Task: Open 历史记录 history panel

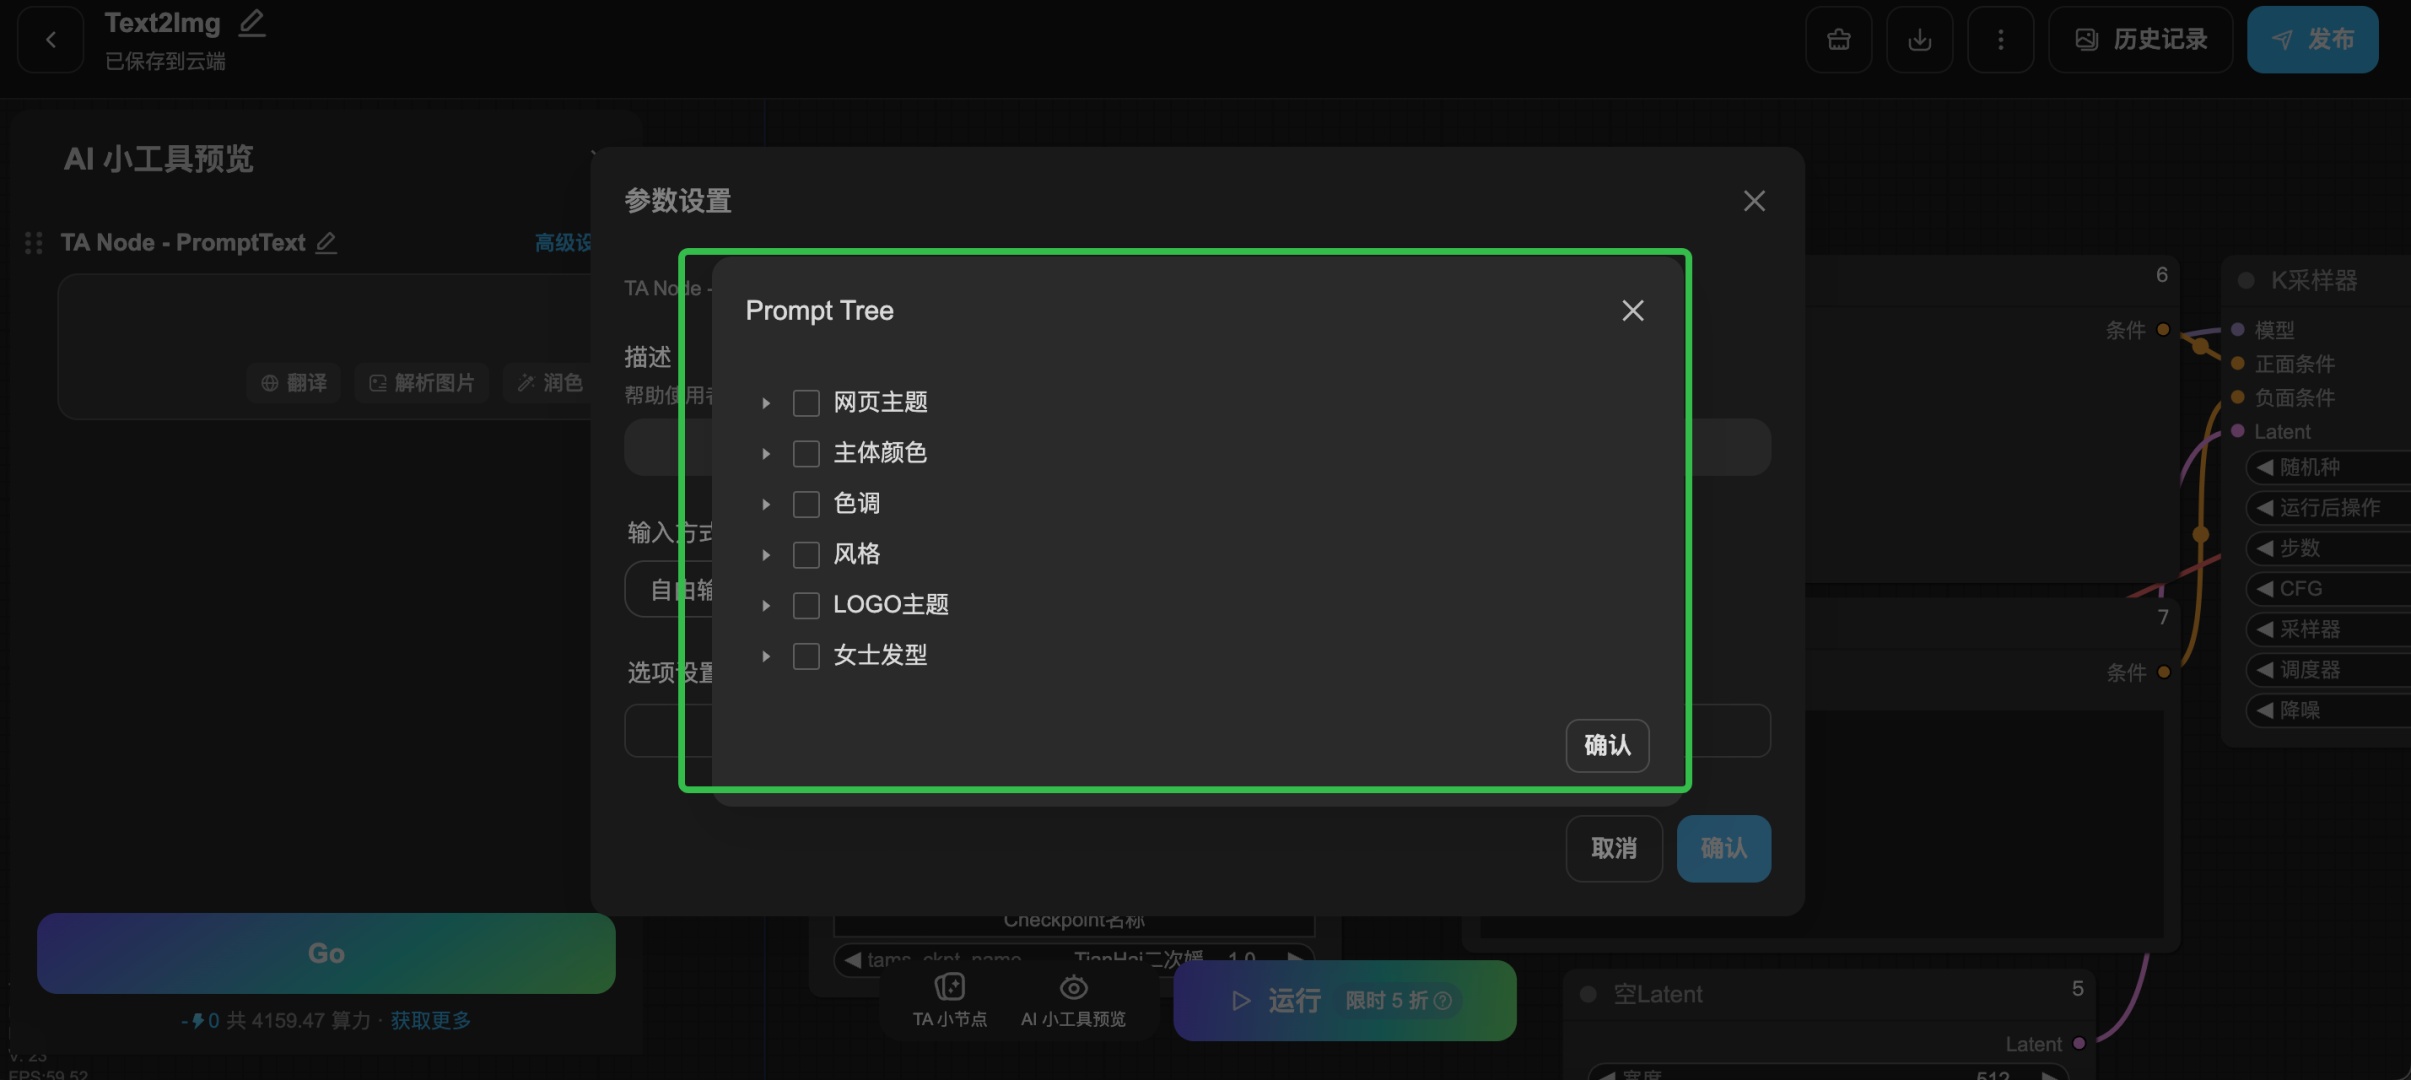Action: click(2141, 40)
